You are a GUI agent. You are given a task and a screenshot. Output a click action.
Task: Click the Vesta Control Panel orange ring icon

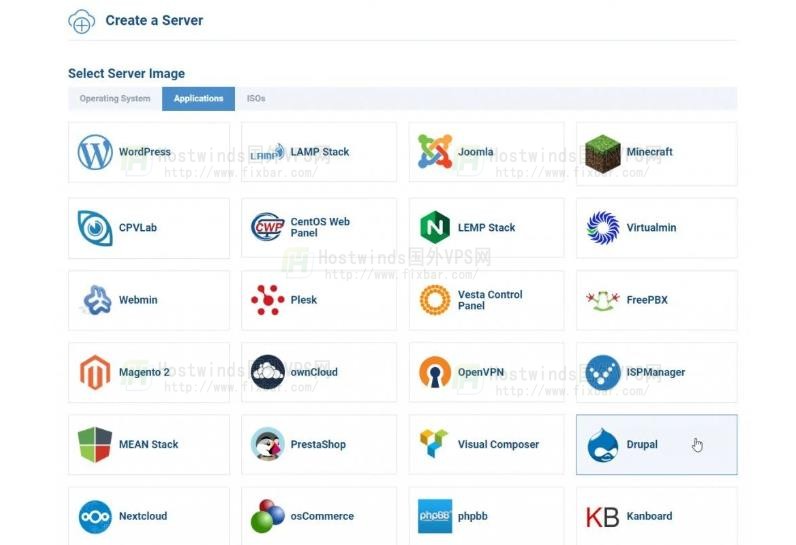(x=435, y=300)
